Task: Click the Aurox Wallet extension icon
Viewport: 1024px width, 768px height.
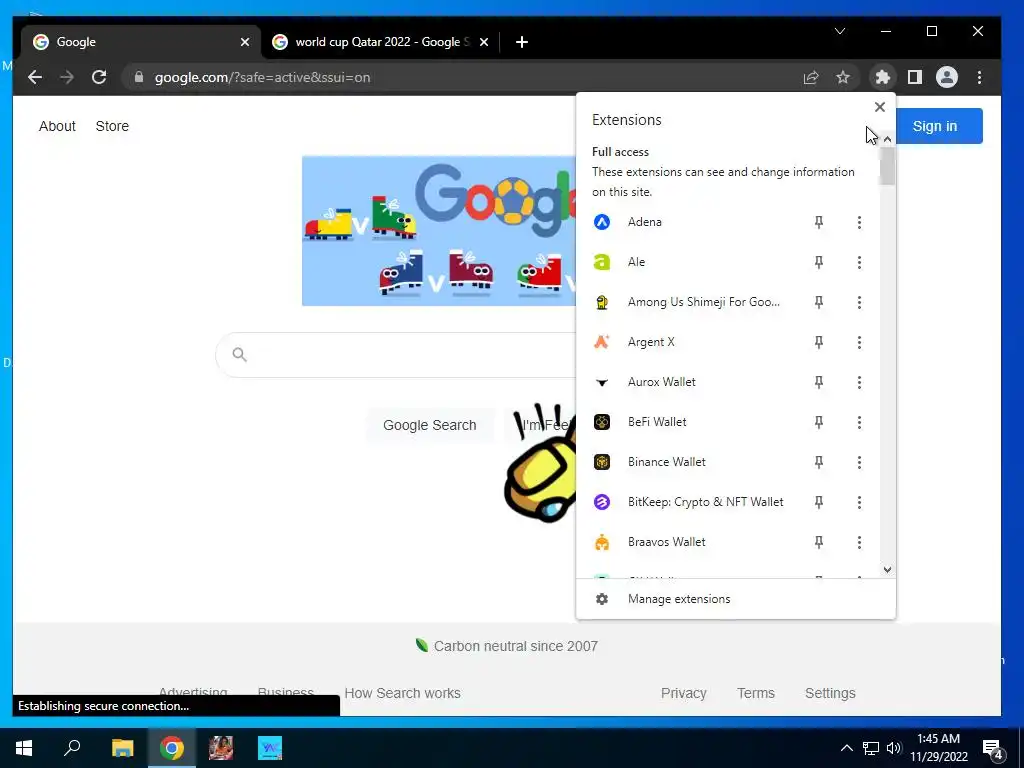Action: 601,382
